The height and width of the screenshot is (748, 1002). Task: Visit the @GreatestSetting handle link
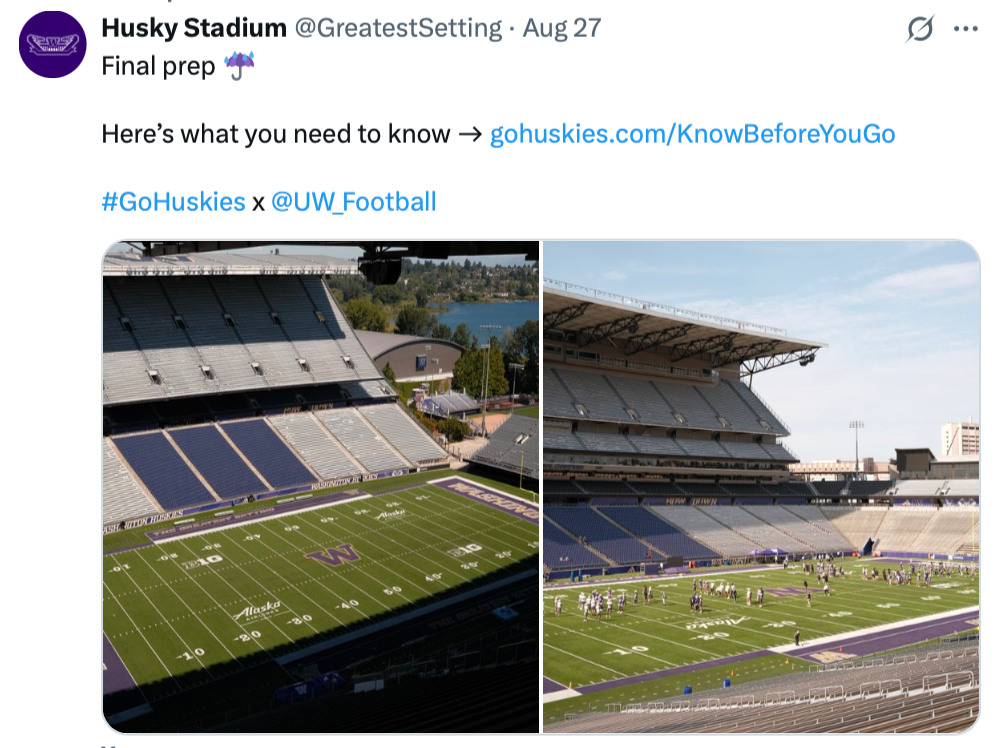[398, 28]
